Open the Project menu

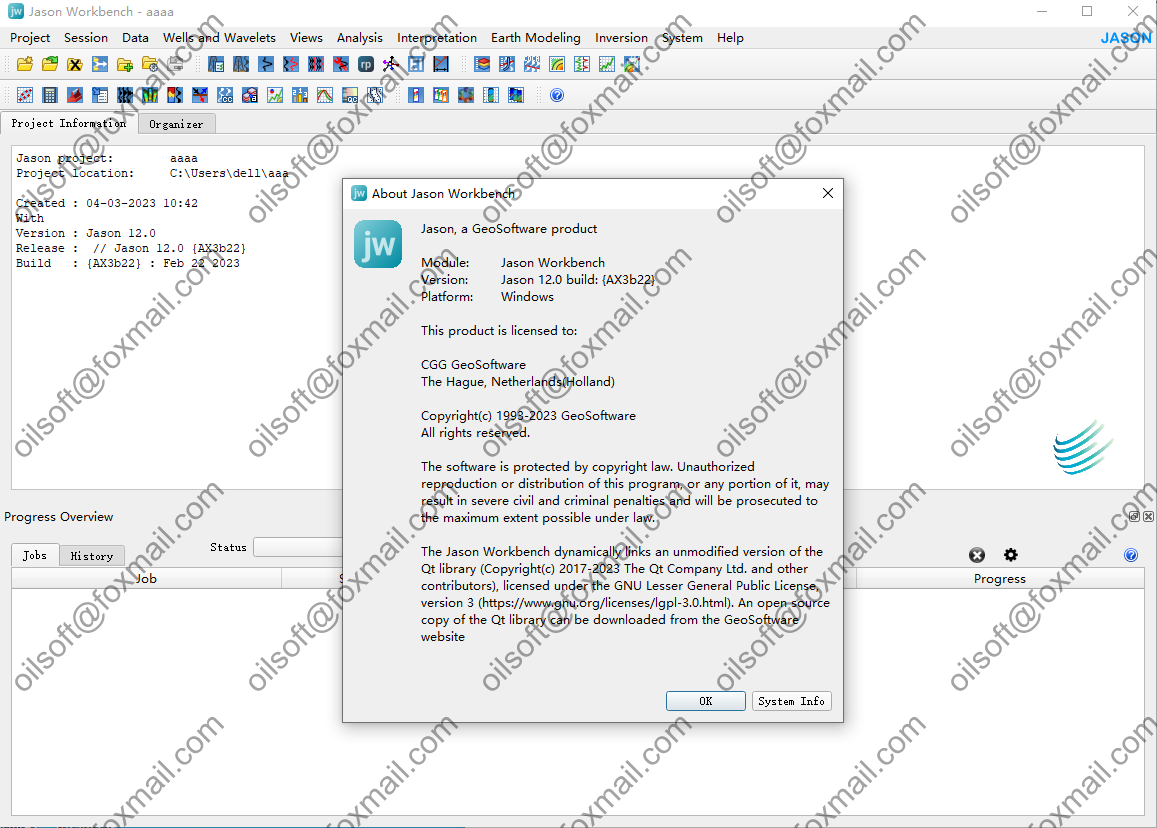tap(30, 38)
